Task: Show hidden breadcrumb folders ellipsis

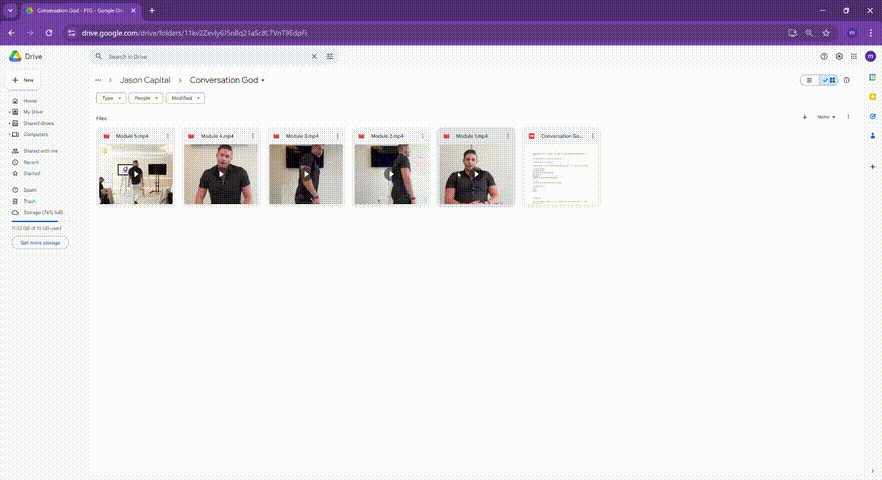Action: (98, 80)
